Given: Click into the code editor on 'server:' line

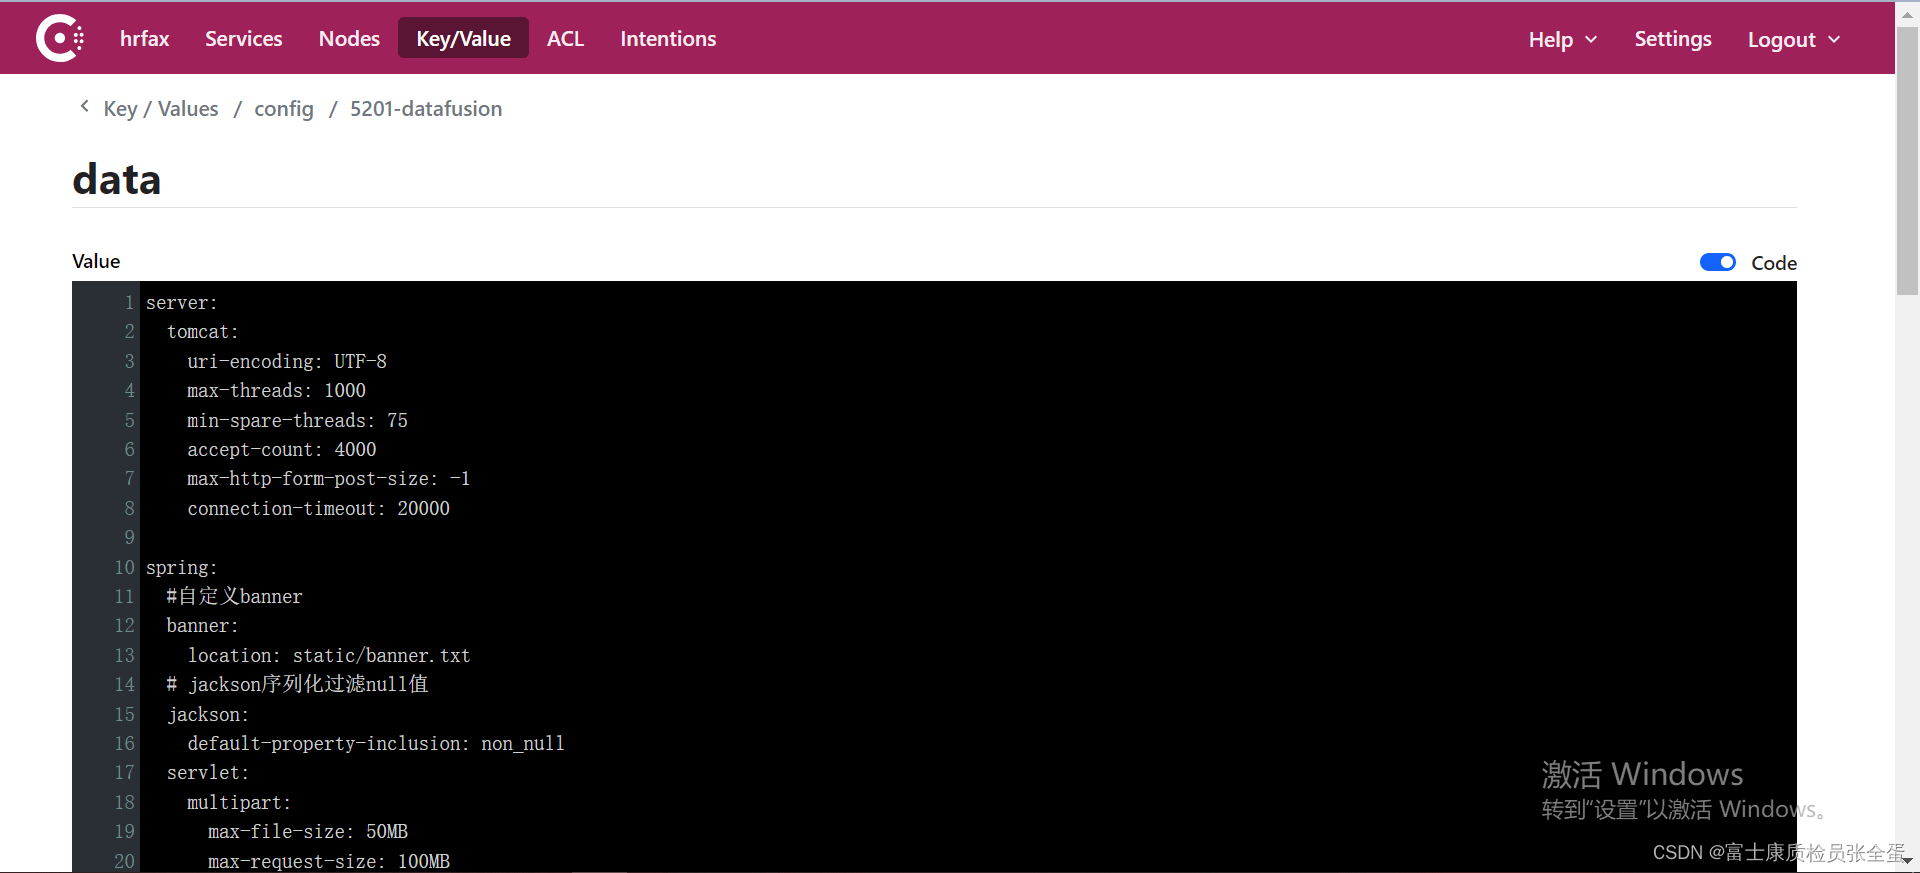Looking at the screenshot, I should (x=181, y=303).
